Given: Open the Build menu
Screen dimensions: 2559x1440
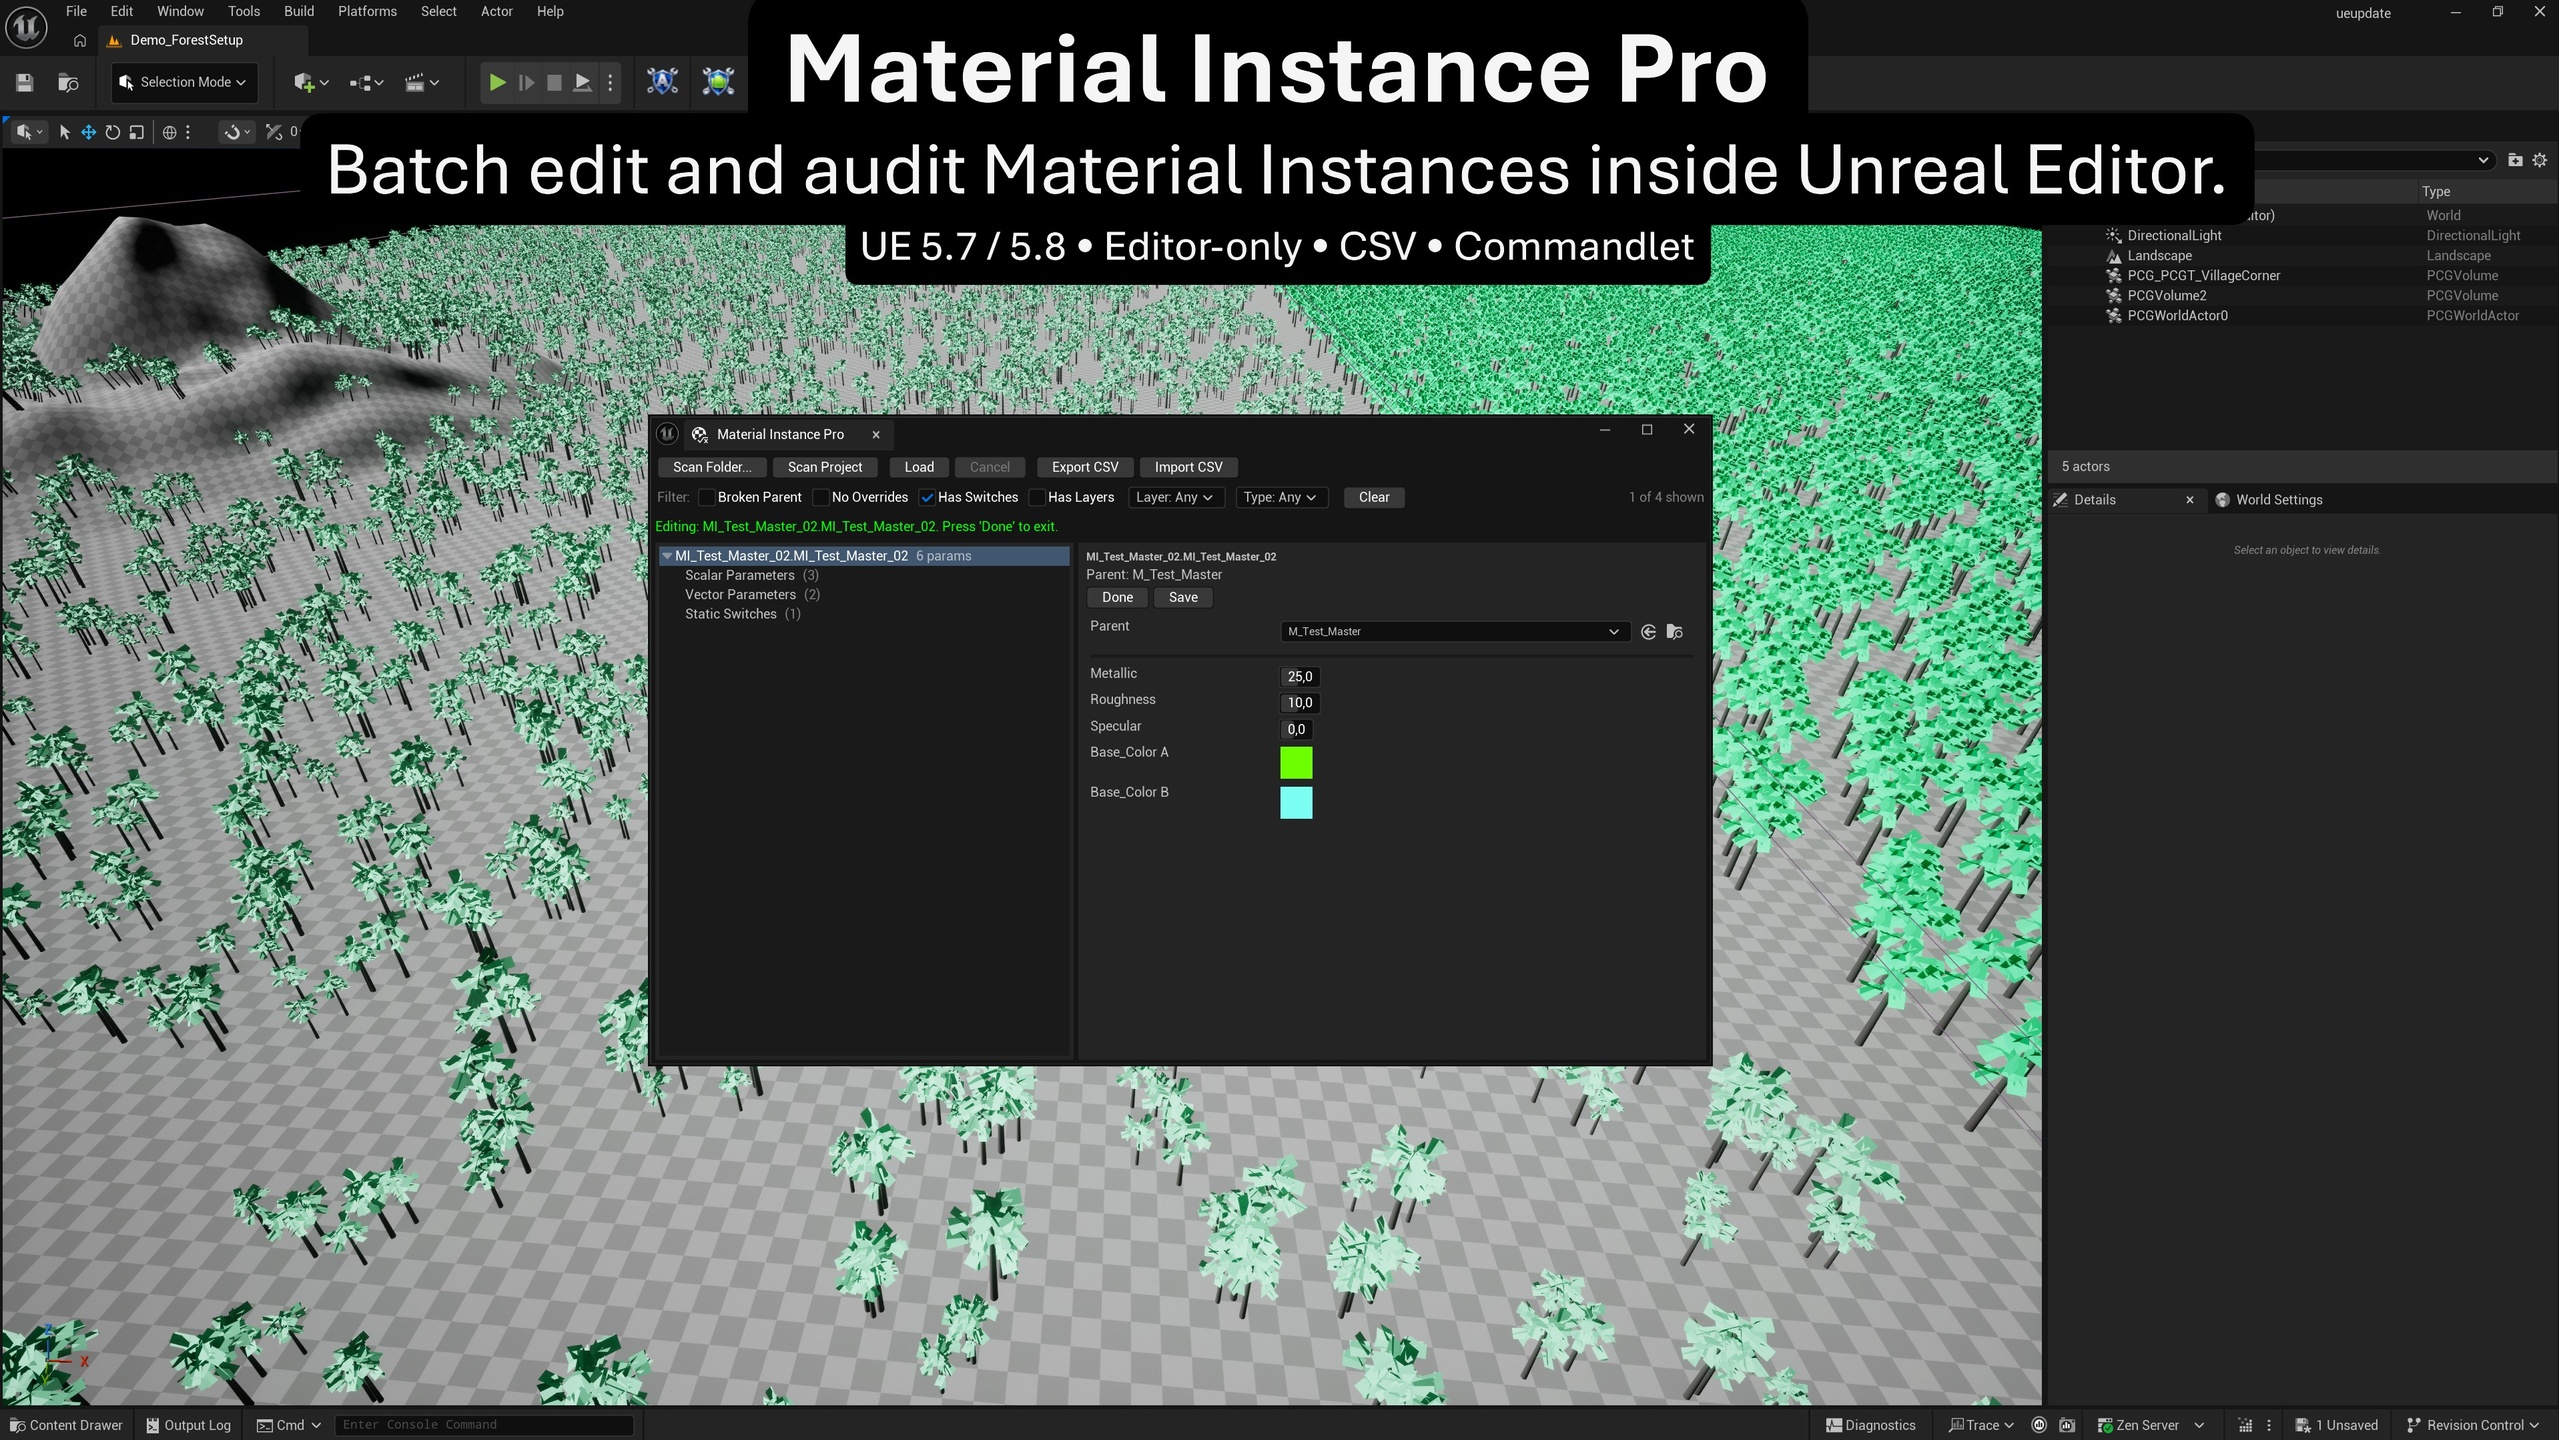Looking at the screenshot, I should point(299,11).
